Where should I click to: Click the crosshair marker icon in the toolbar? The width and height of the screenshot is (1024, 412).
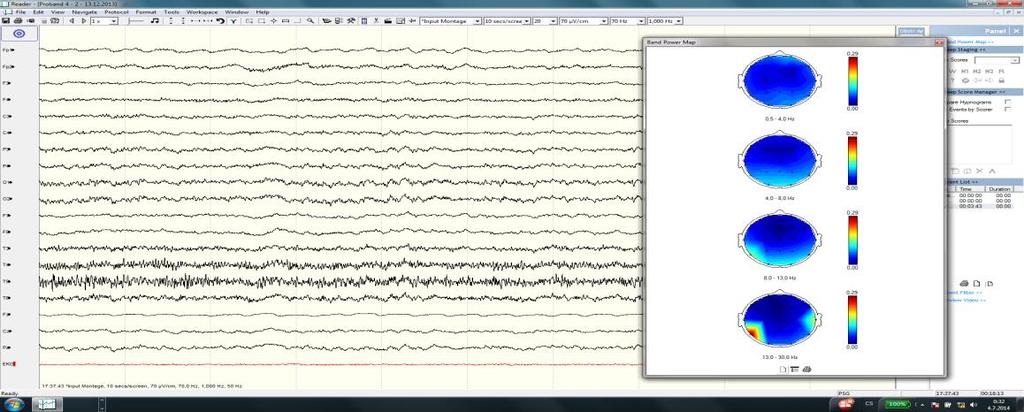tap(274, 21)
